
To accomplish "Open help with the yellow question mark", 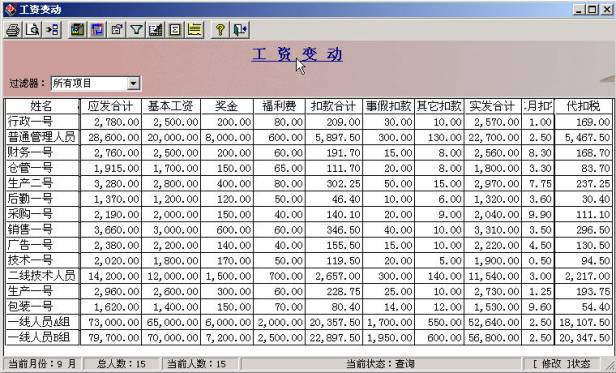I will pos(220,30).
